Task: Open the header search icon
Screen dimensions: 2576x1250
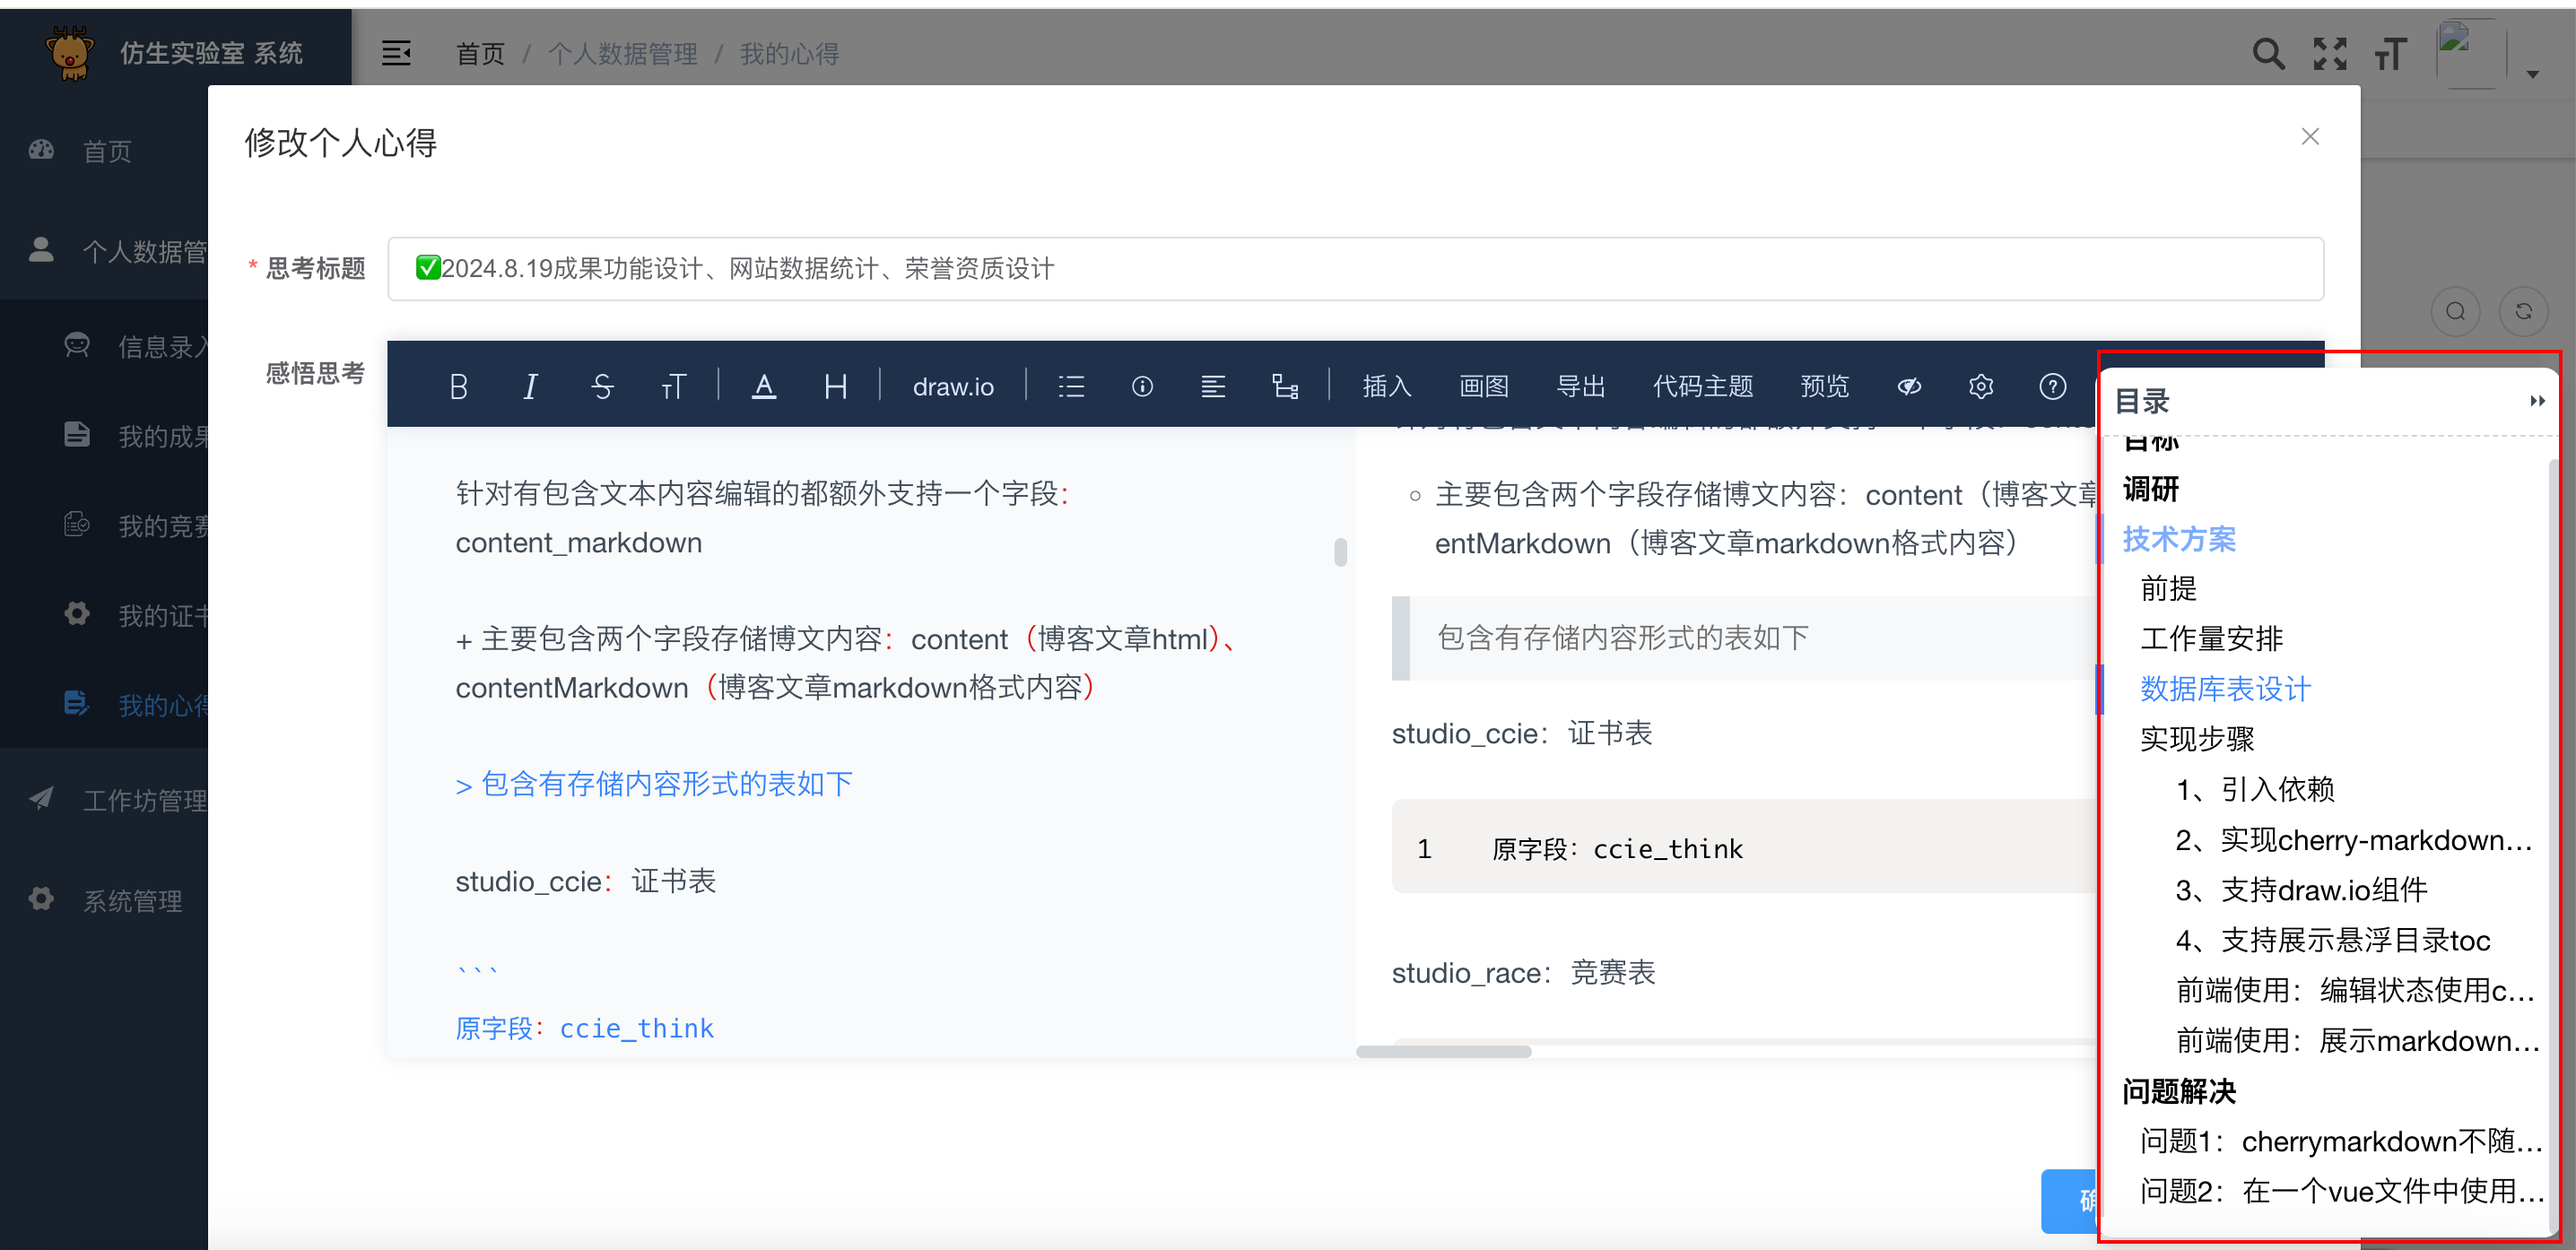Action: tap(2268, 54)
